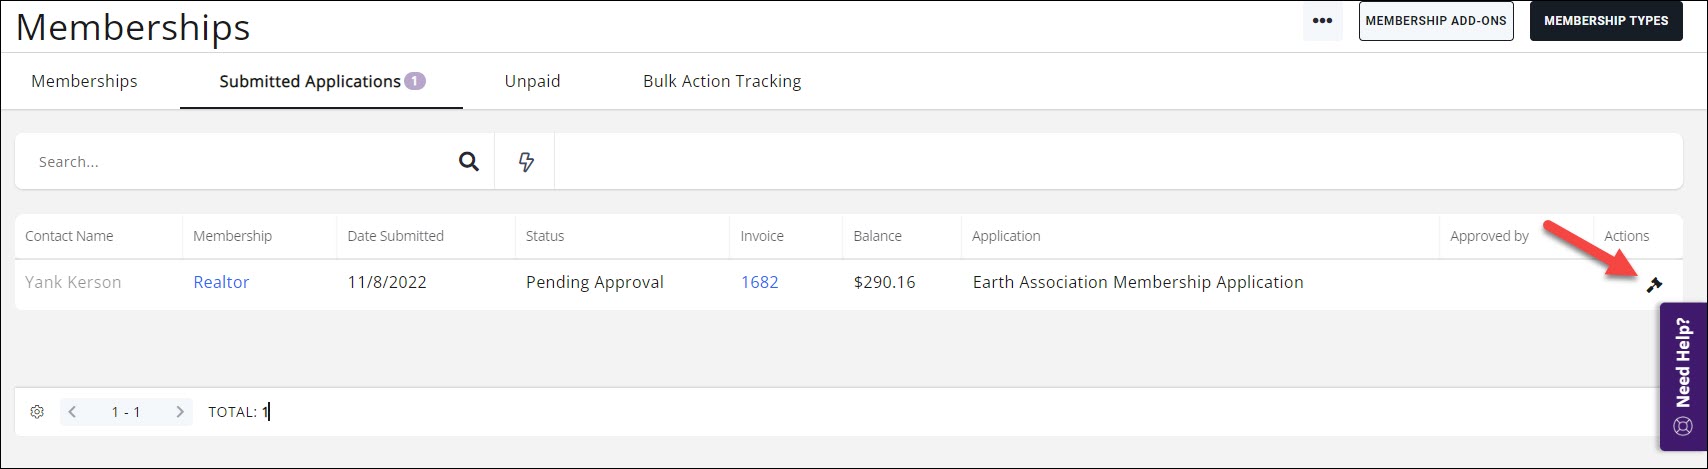Screen dimensions: 1708x469
Task: Go to previous page arrow
Action: click(x=73, y=412)
